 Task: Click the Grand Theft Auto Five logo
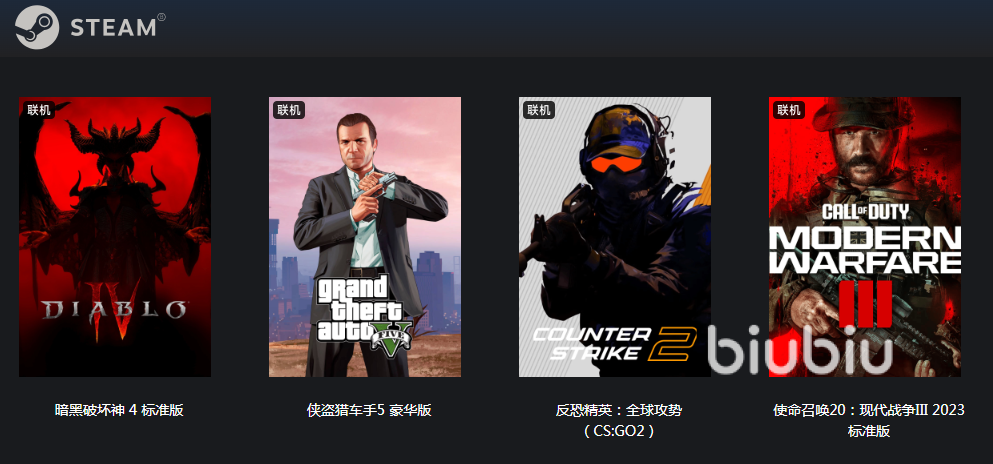364,315
